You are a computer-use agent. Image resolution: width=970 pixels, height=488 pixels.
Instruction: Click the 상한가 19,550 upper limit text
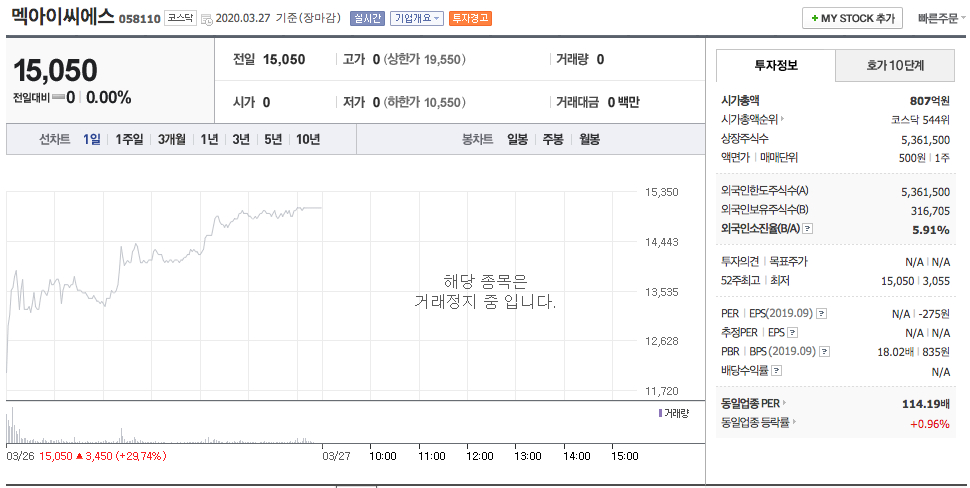tap(424, 59)
